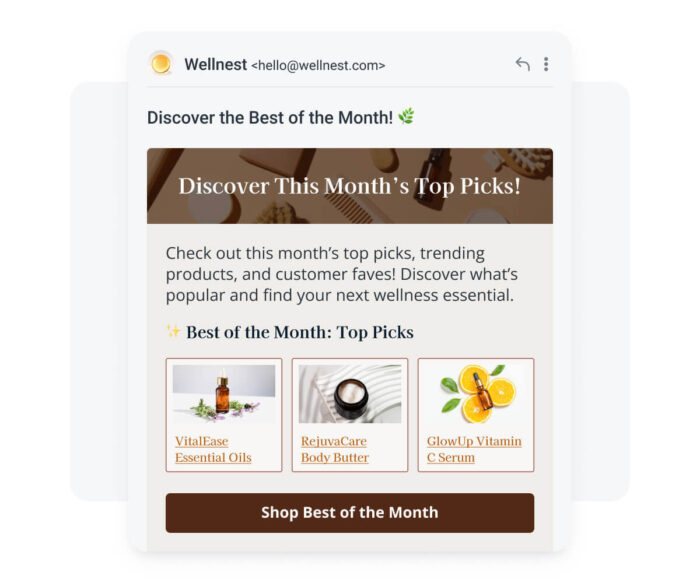Select the GlowUp Vitamin C Serum card
This screenshot has height=583, width=700.
click(x=476, y=415)
